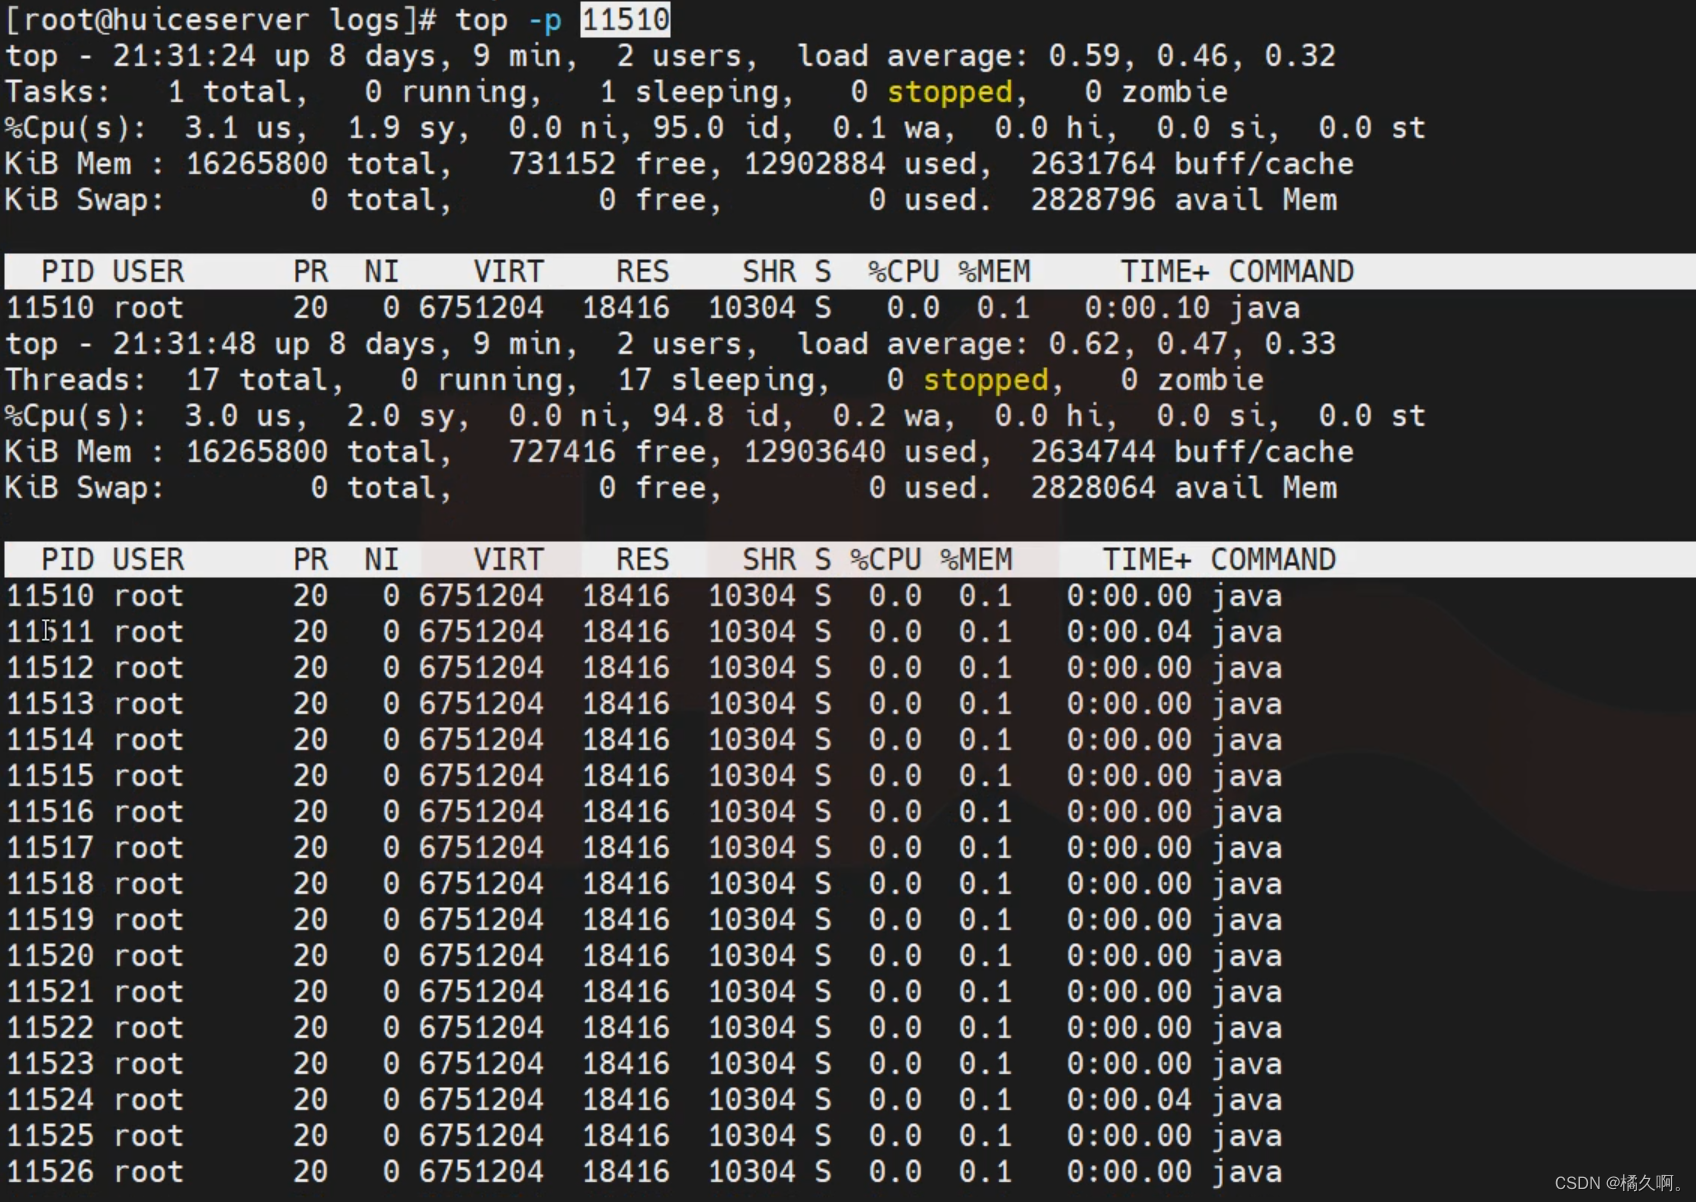Click the 'top' command word in the prompt
The width and height of the screenshot is (1696, 1202).
[482, 19]
